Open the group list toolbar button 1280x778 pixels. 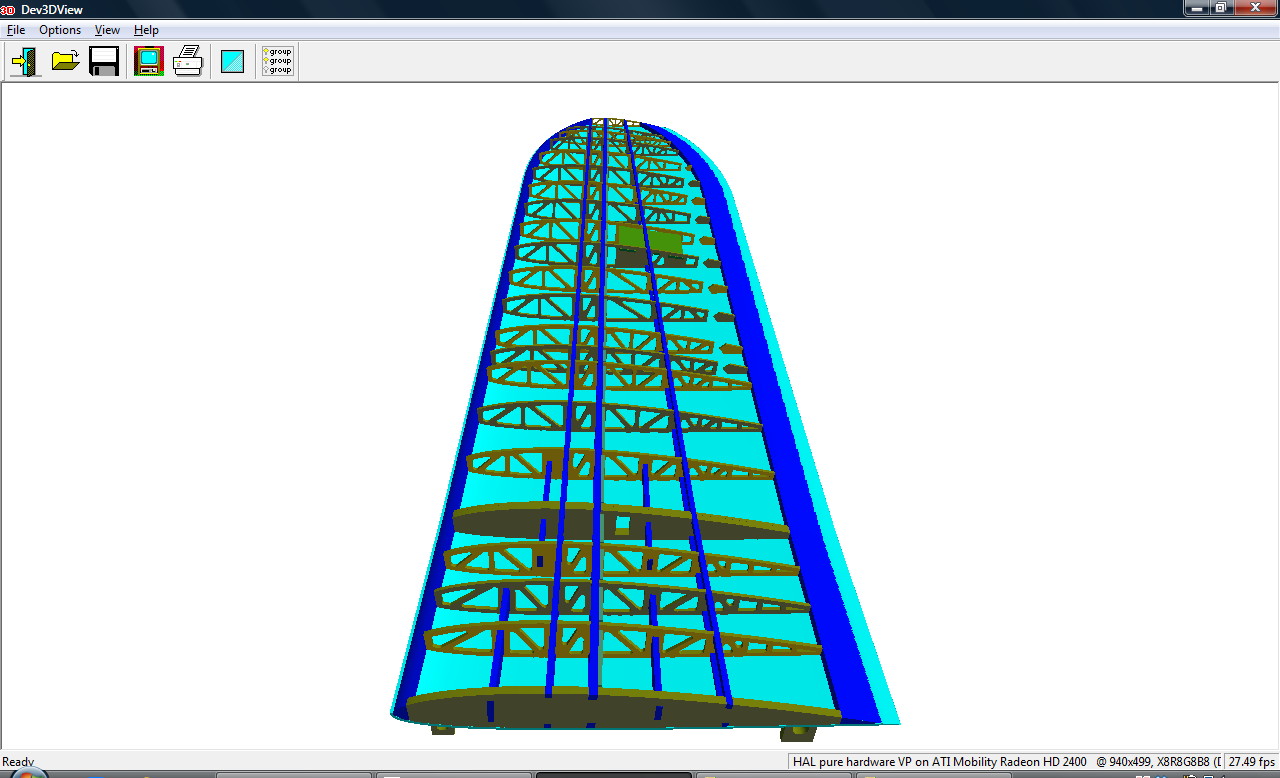(x=277, y=61)
